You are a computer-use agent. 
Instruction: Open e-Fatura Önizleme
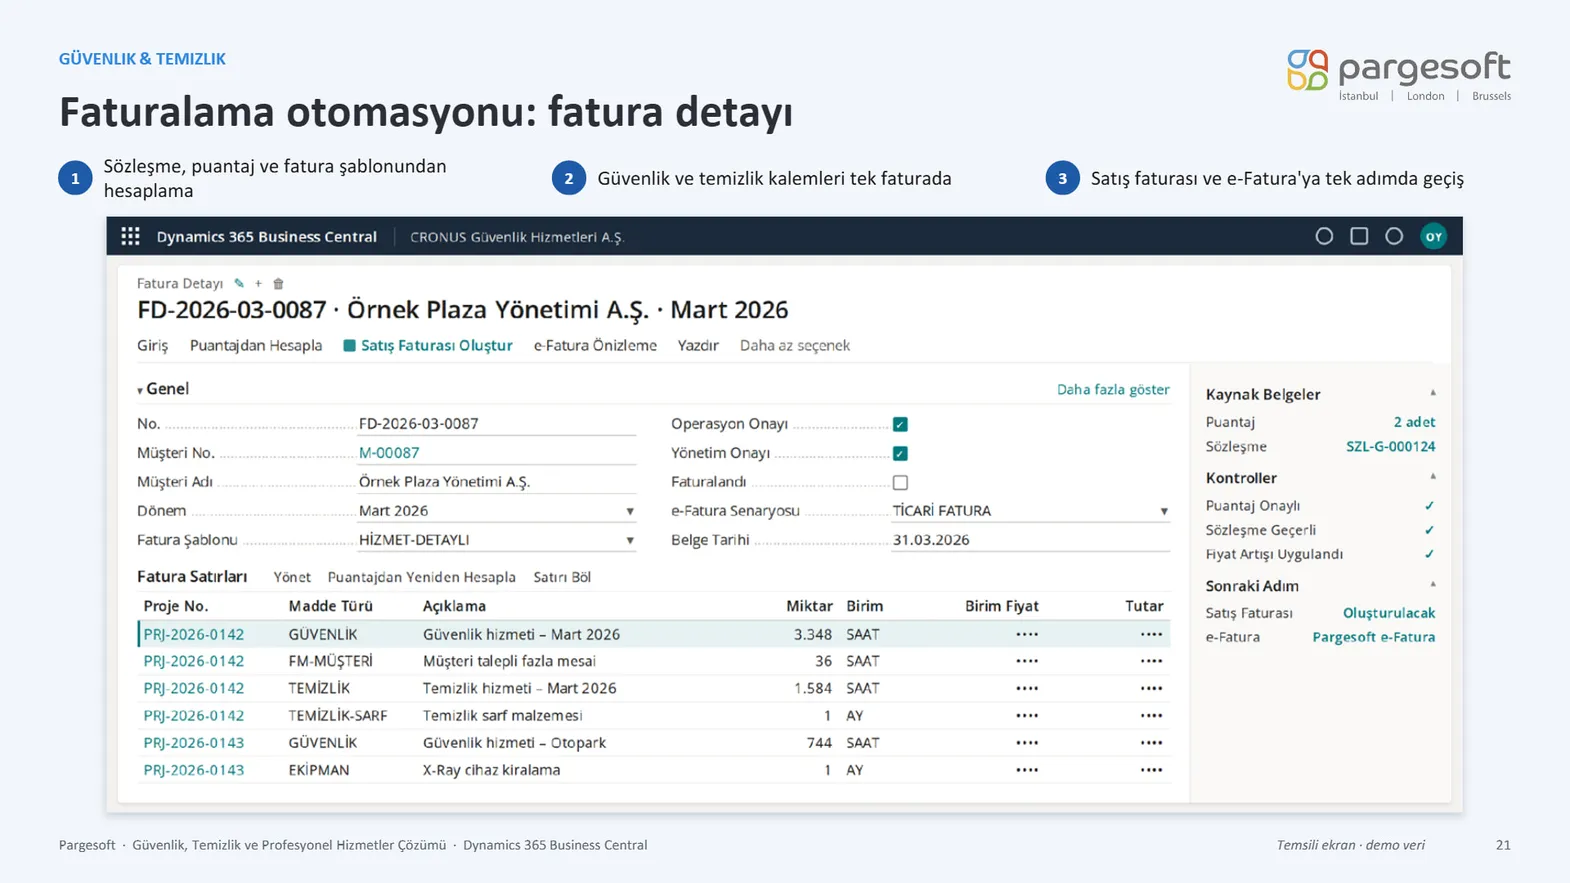coord(595,346)
